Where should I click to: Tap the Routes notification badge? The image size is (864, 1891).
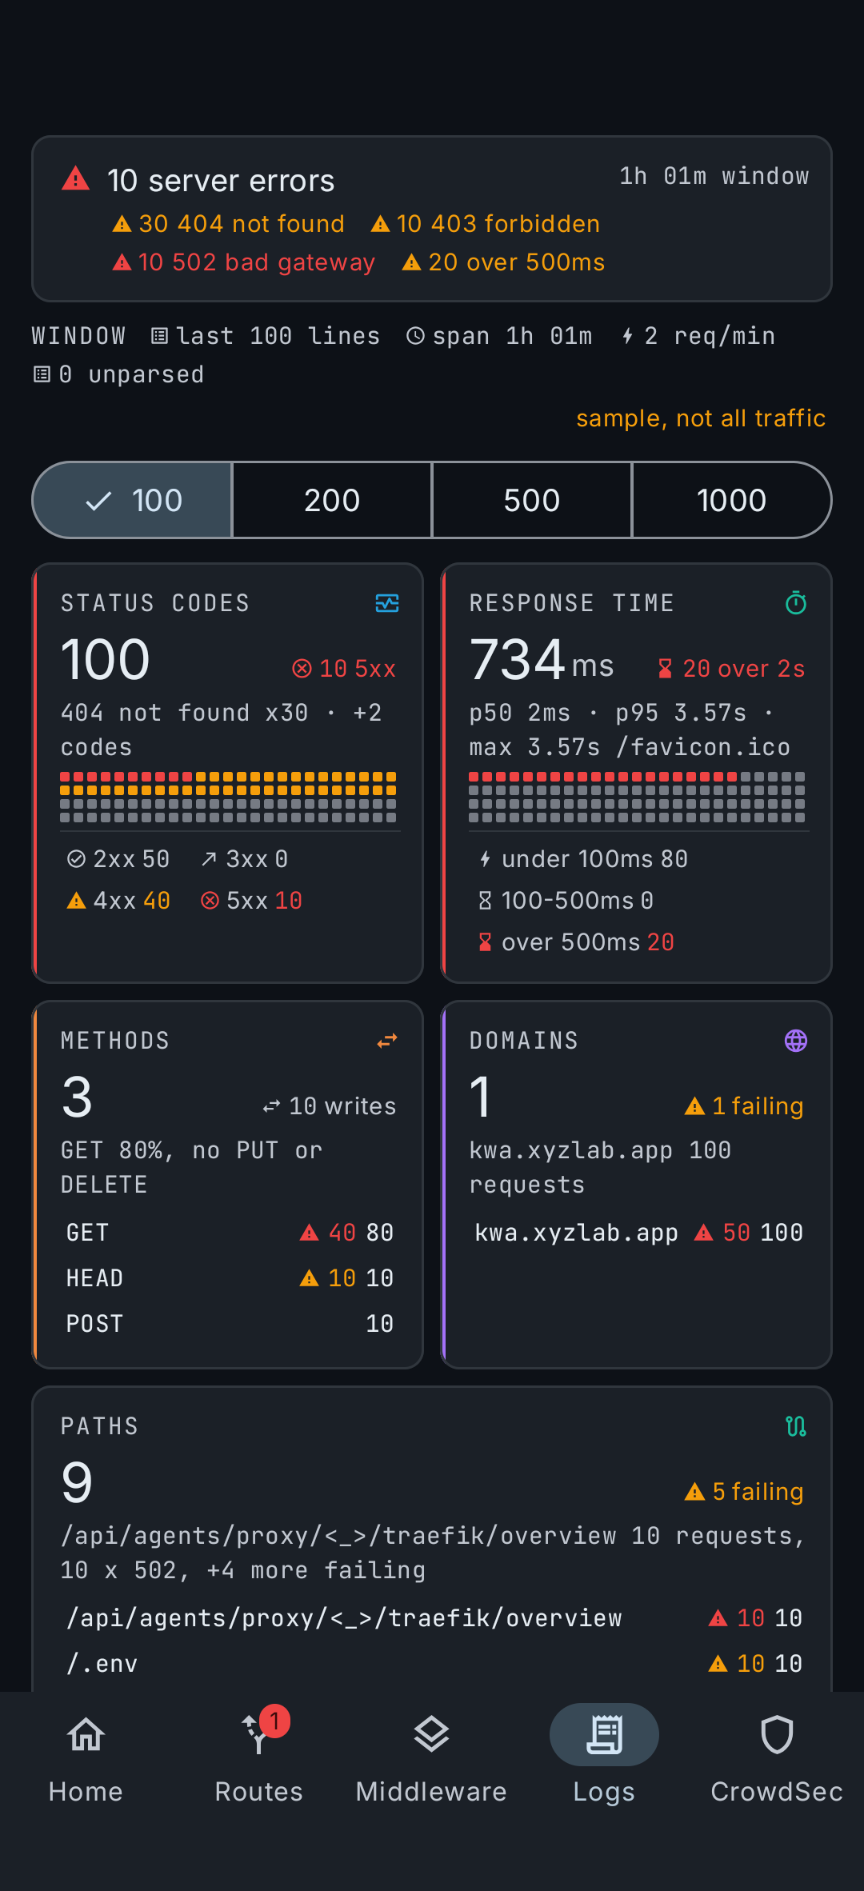275,1720
